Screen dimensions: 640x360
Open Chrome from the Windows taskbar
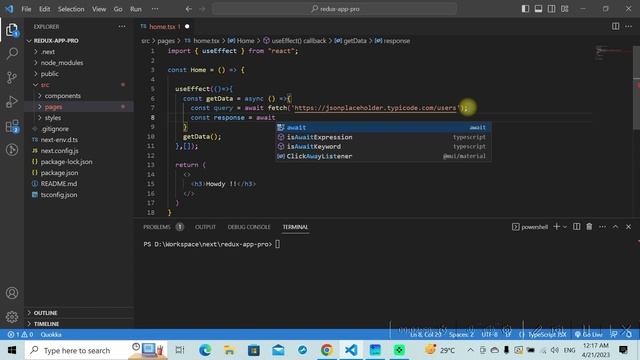327,350
